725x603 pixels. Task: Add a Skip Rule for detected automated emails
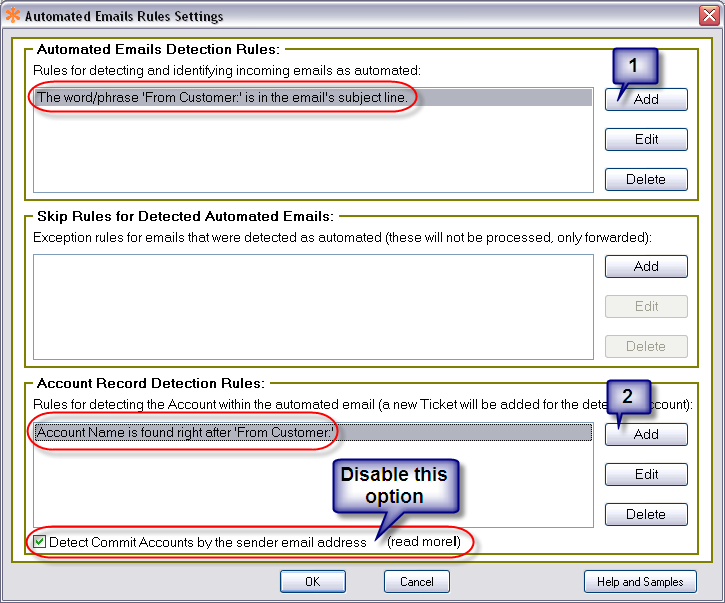(646, 266)
